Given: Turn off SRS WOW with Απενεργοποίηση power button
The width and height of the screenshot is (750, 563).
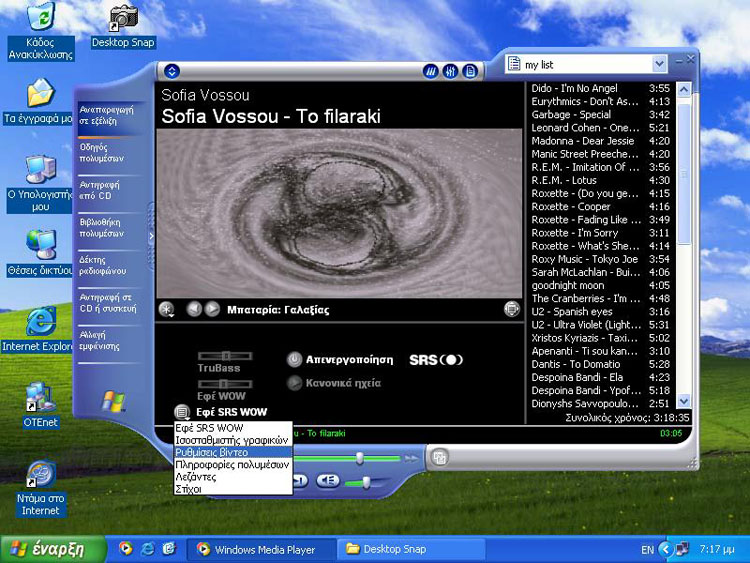Looking at the screenshot, I should (x=294, y=360).
